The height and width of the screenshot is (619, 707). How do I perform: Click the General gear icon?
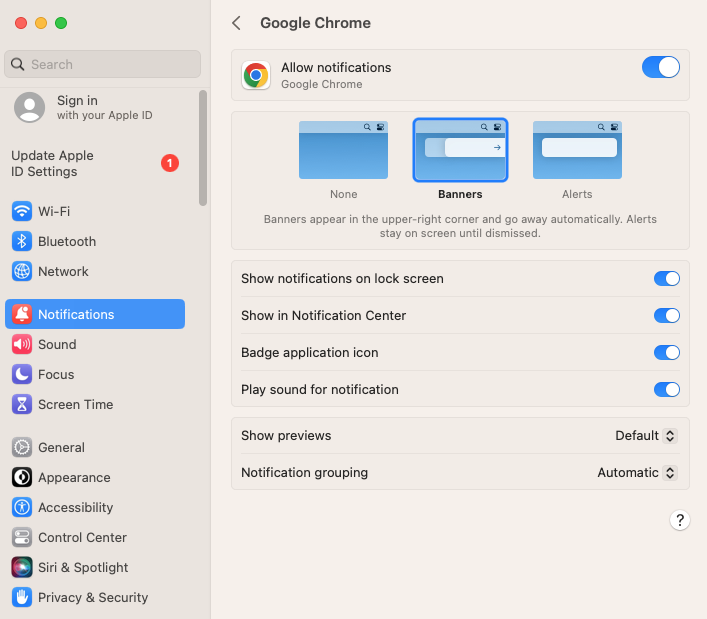22,447
